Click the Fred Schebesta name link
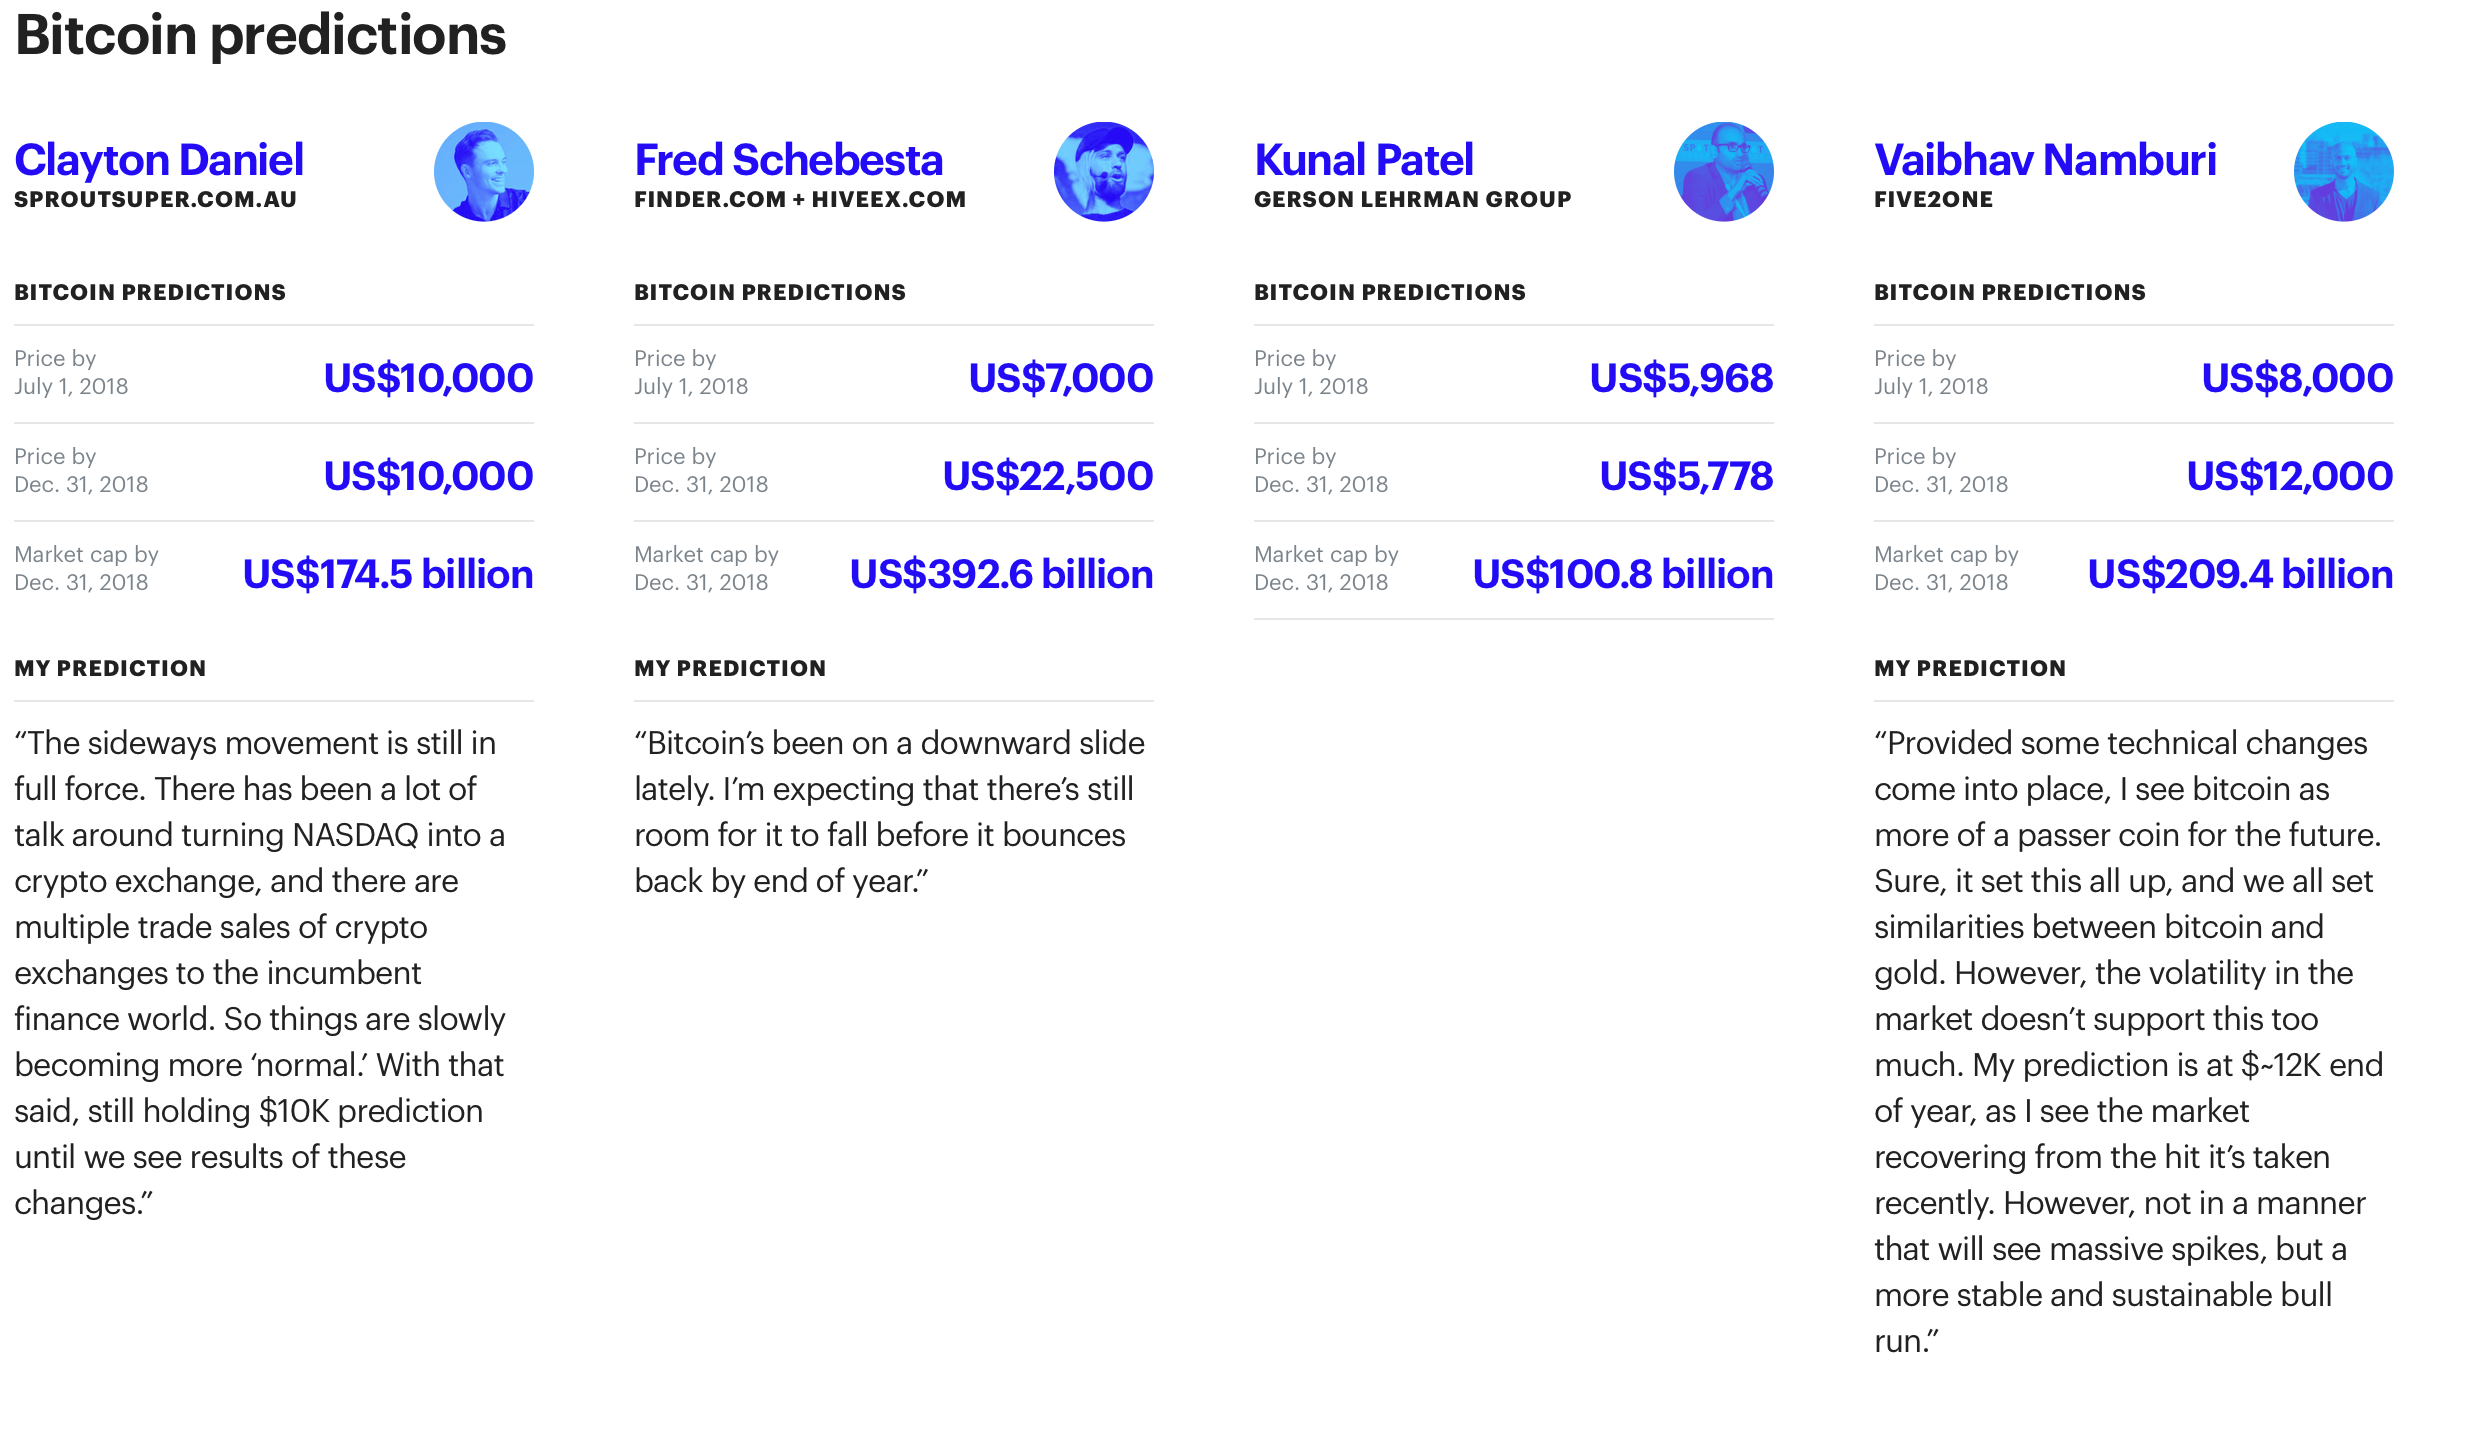2472x1440 pixels. [x=788, y=160]
